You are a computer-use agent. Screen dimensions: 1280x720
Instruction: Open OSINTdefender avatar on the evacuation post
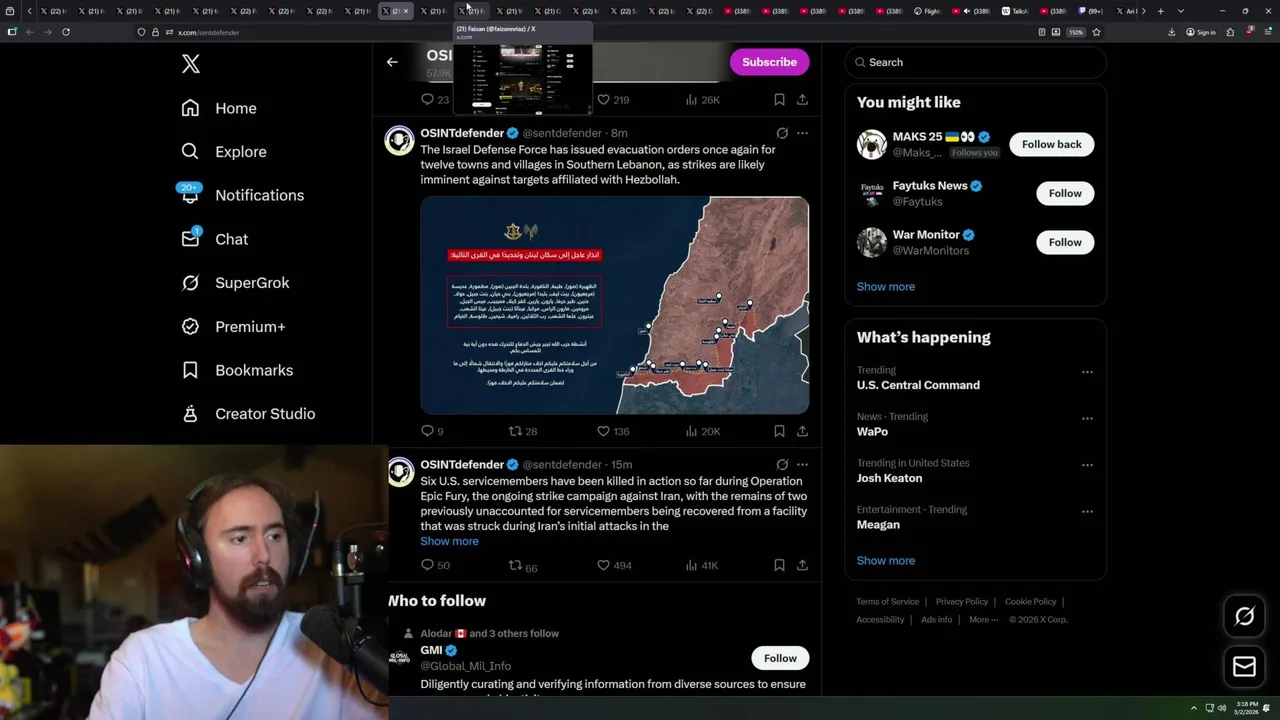tap(399, 141)
